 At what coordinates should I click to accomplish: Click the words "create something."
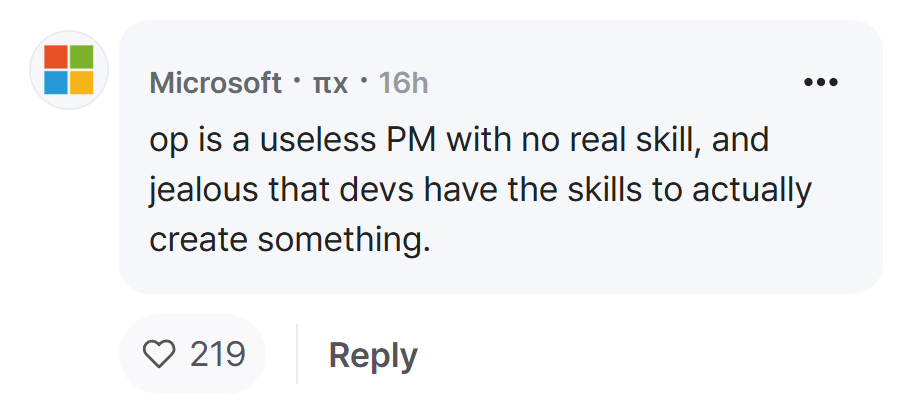(290, 240)
